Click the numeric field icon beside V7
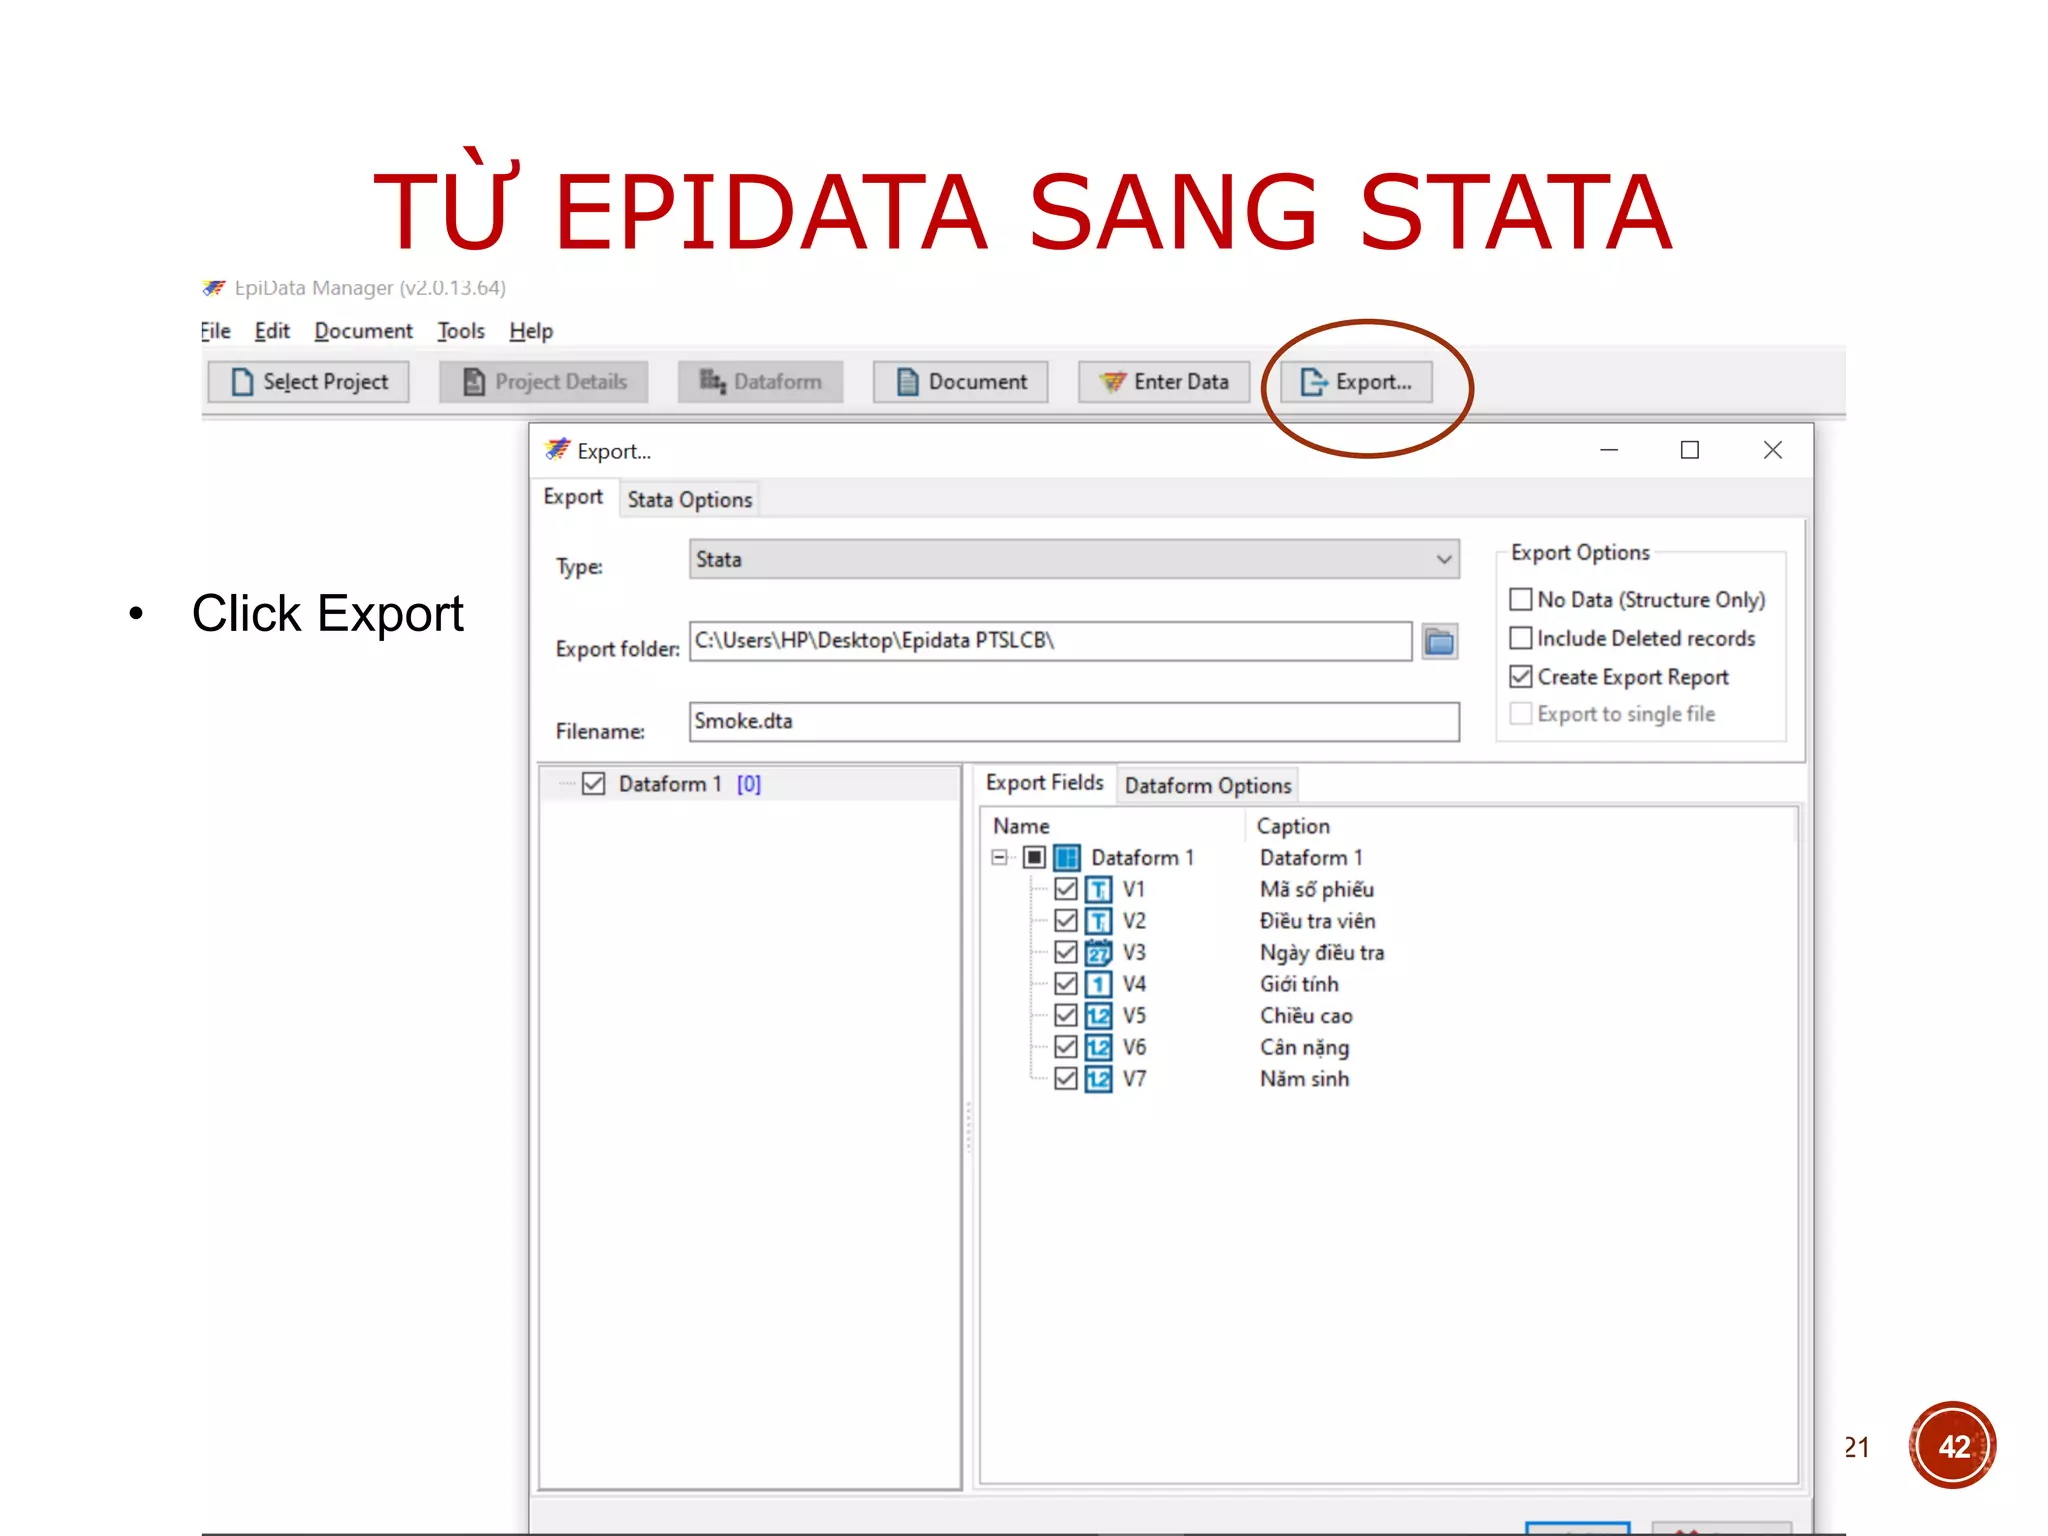The image size is (2048, 1536). point(1098,1079)
